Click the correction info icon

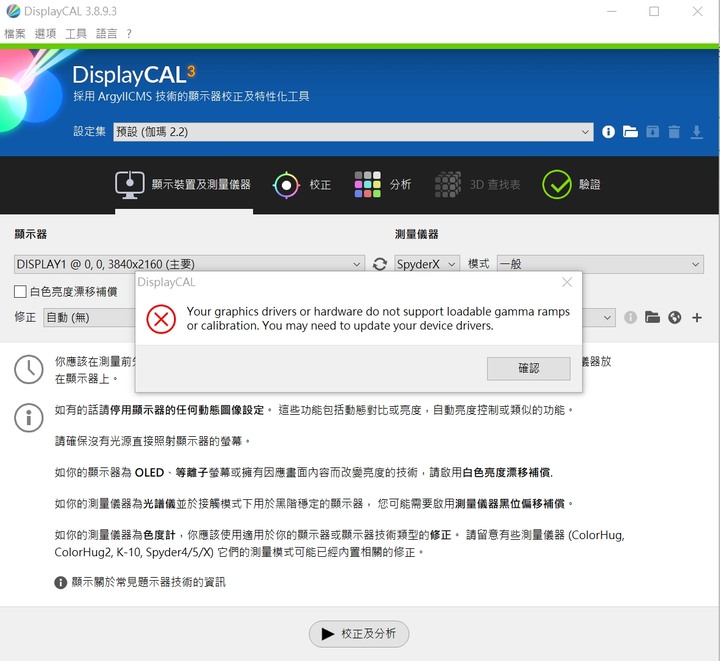630,317
